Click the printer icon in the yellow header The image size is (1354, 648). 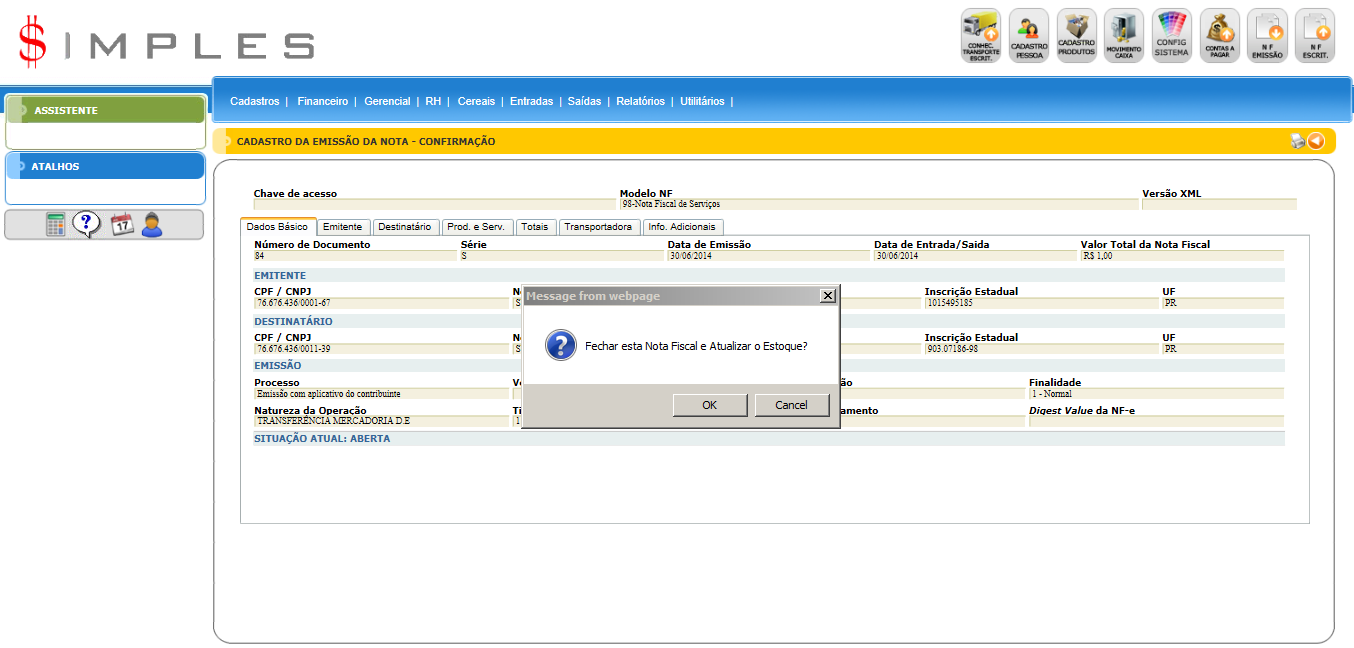point(1297,141)
